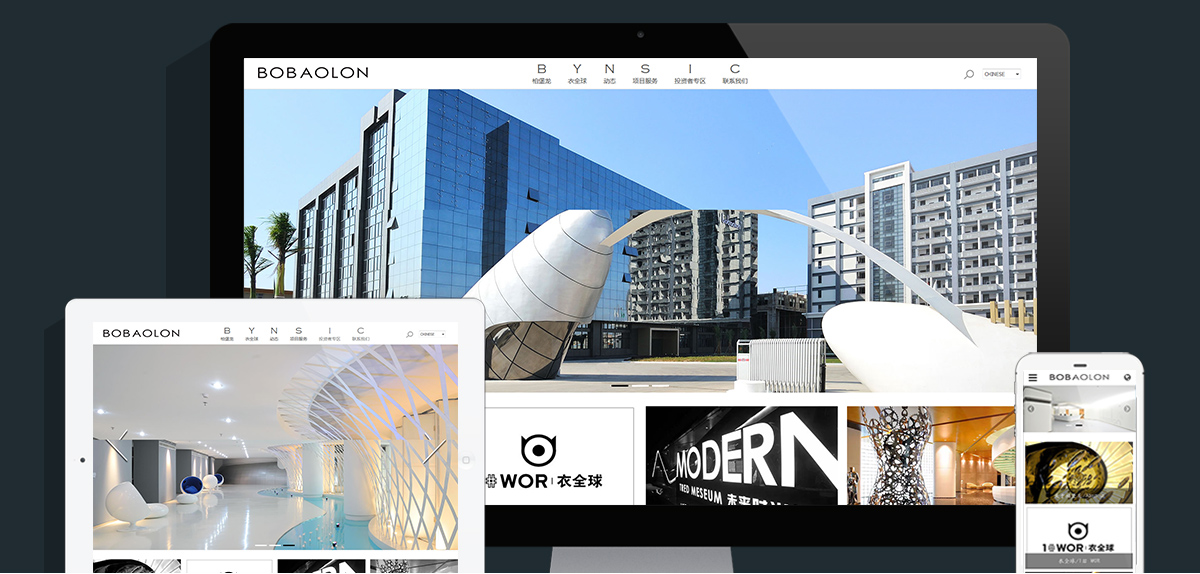Go to 项目服务 in the desktop navigation

[x=645, y=75]
